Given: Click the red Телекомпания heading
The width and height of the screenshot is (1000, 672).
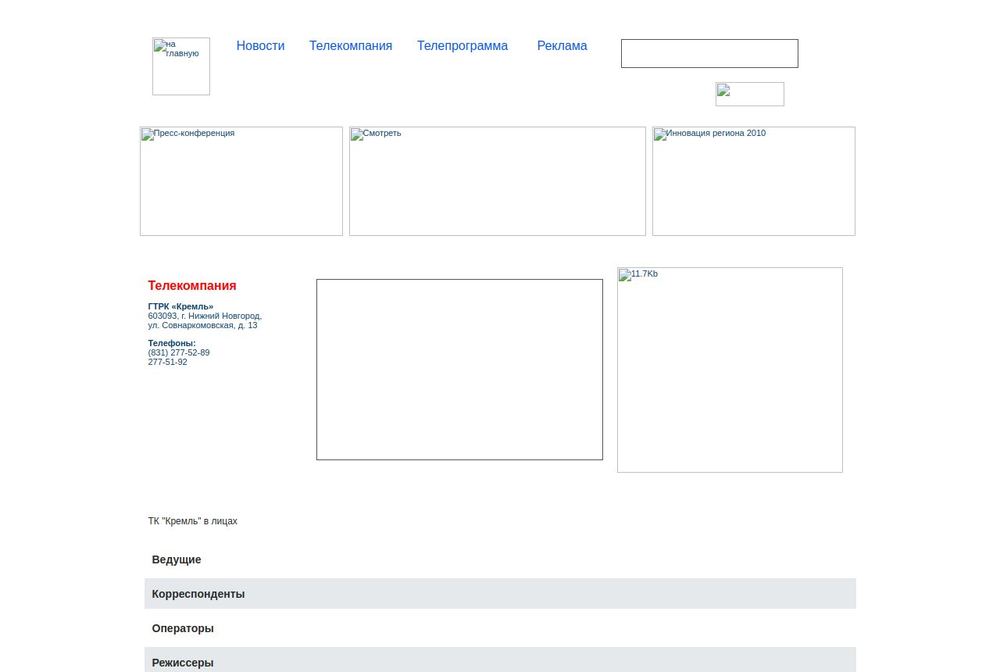Looking at the screenshot, I should pyautogui.click(x=192, y=286).
